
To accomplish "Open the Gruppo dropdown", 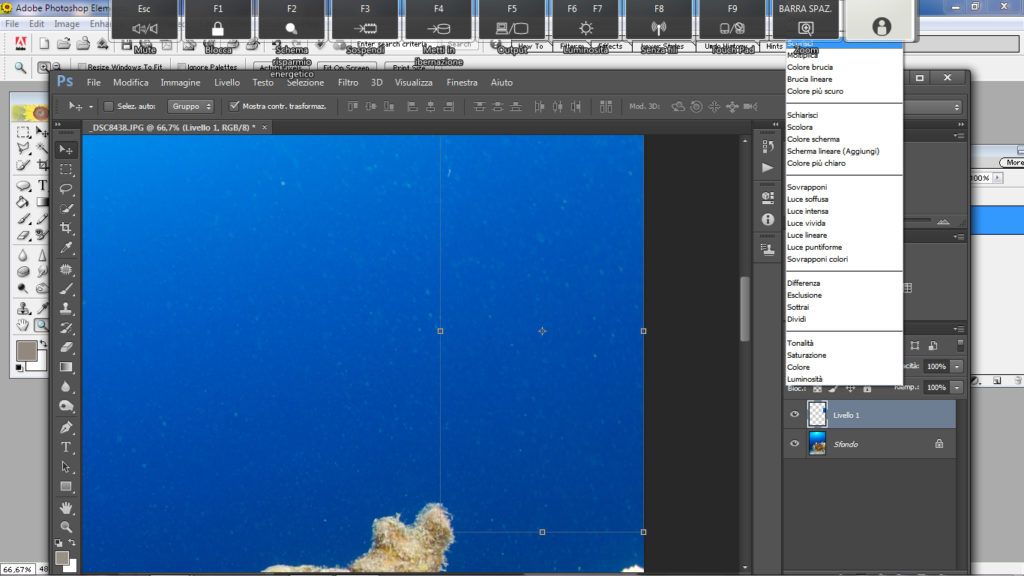I will pos(190,106).
